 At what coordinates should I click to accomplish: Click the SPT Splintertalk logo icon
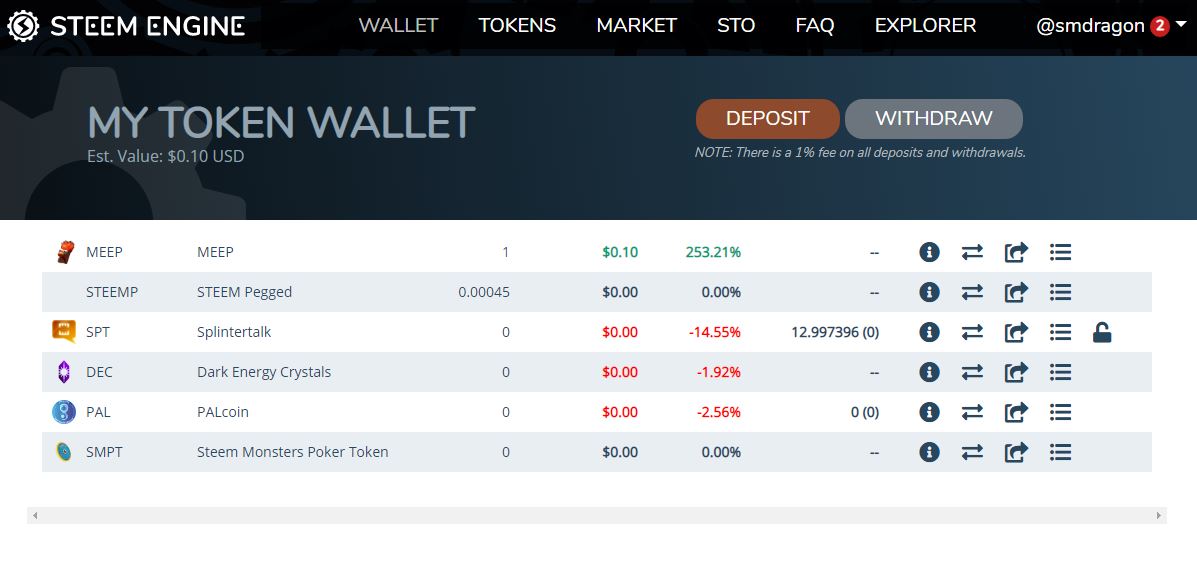tap(64, 332)
